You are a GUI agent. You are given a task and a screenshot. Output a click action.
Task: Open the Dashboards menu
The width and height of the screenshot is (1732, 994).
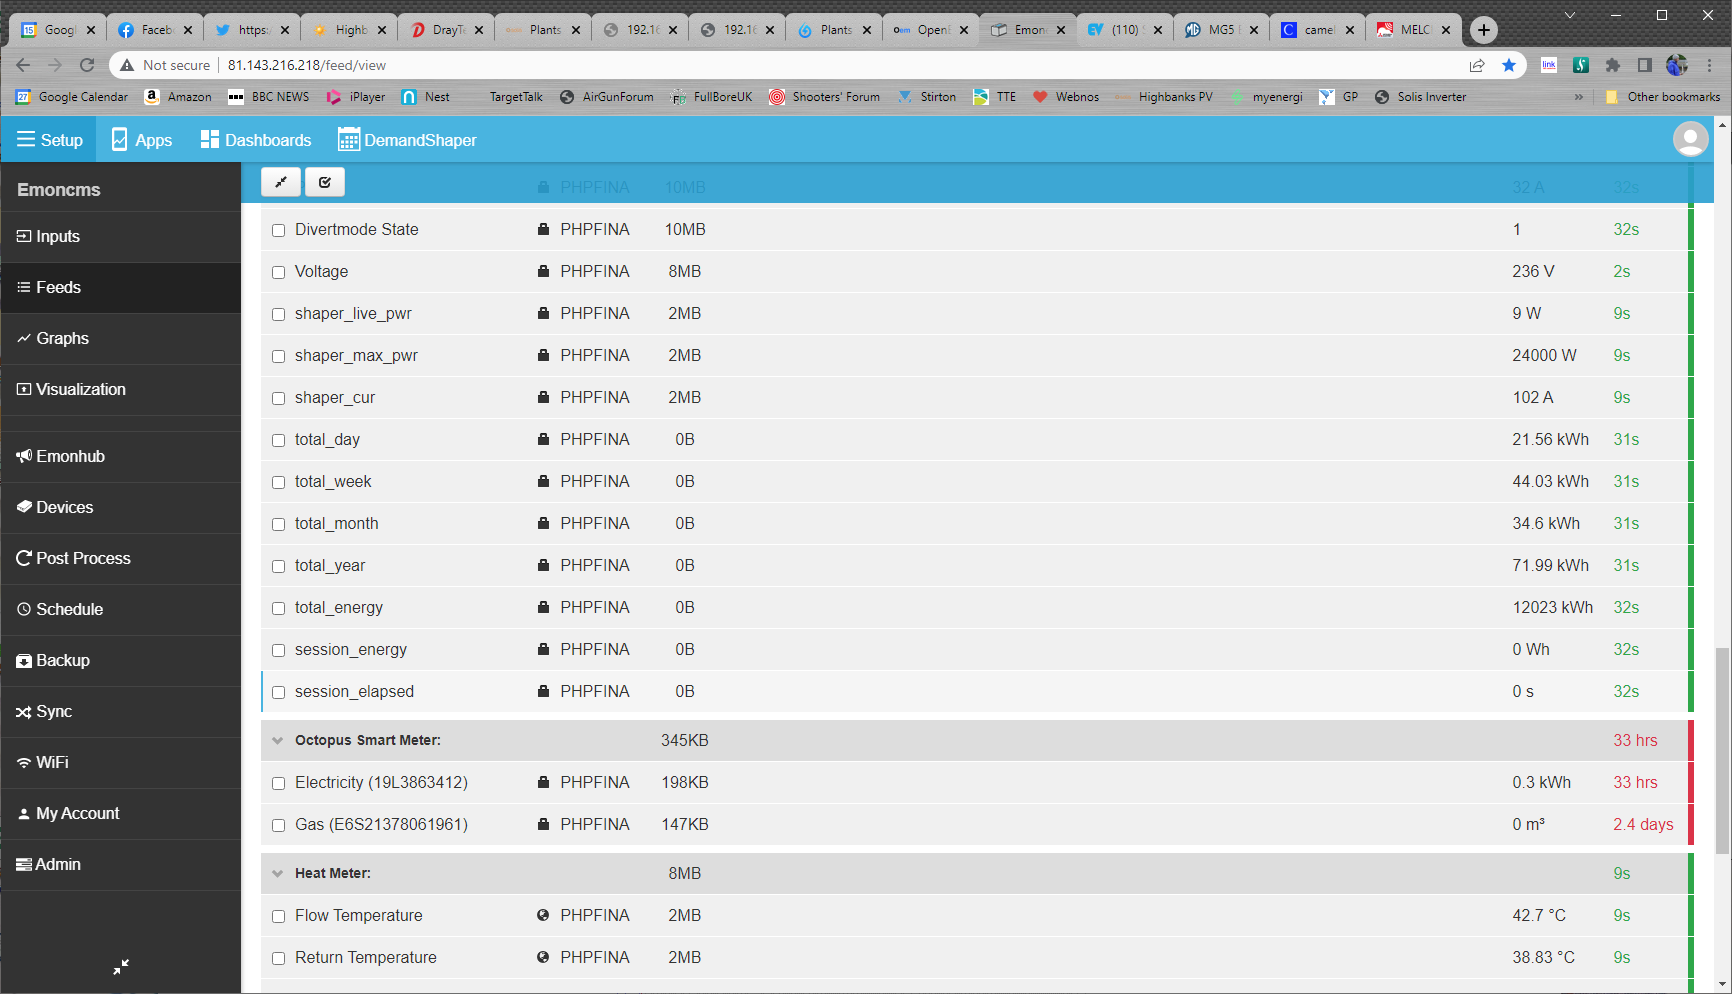tap(256, 140)
